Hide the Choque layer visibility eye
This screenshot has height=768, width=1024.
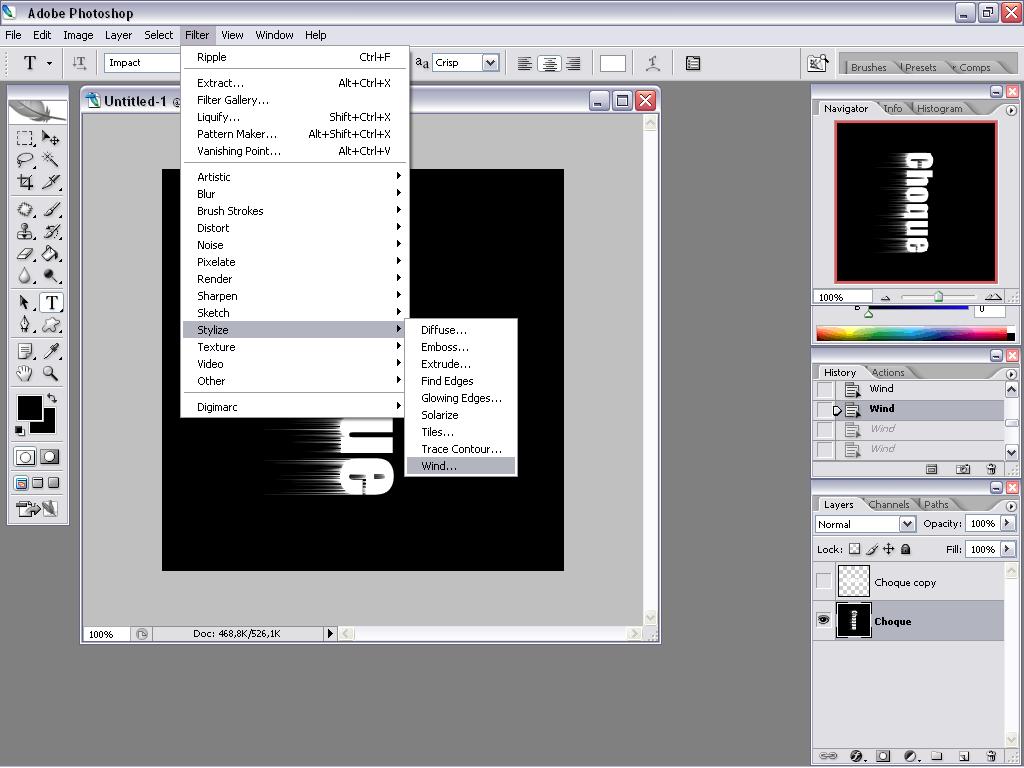(x=824, y=620)
